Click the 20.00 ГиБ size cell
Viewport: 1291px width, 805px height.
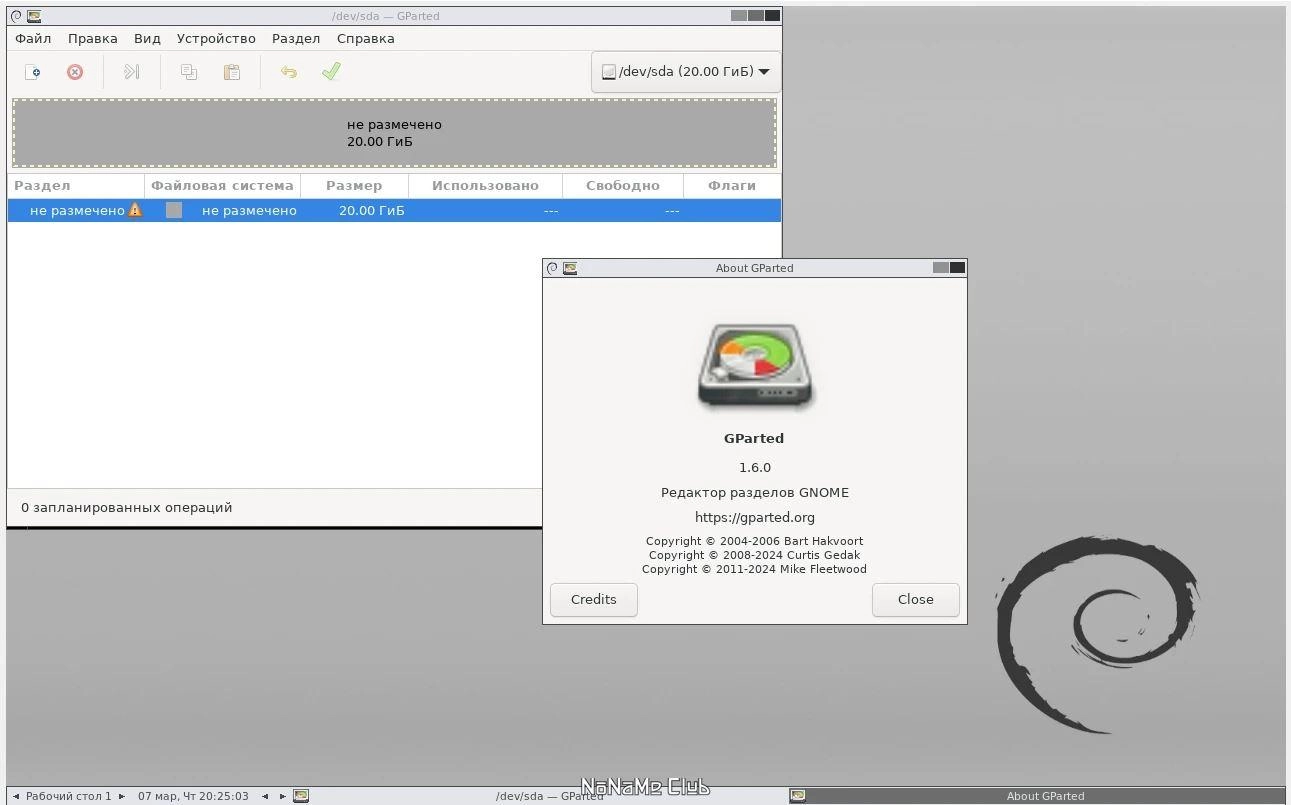click(372, 210)
